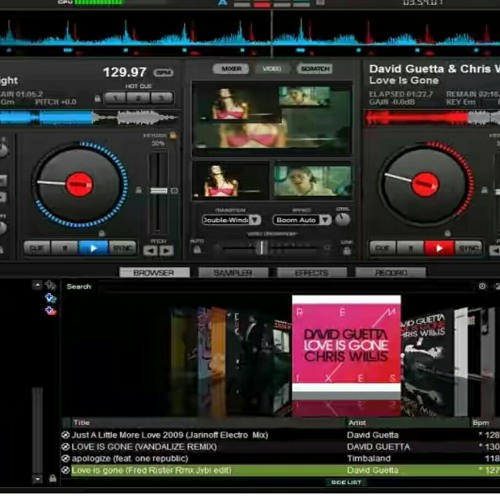The width and height of the screenshot is (500, 500).
Task: Toggle the lock icon below the right jog wheel
Action: [448, 233]
